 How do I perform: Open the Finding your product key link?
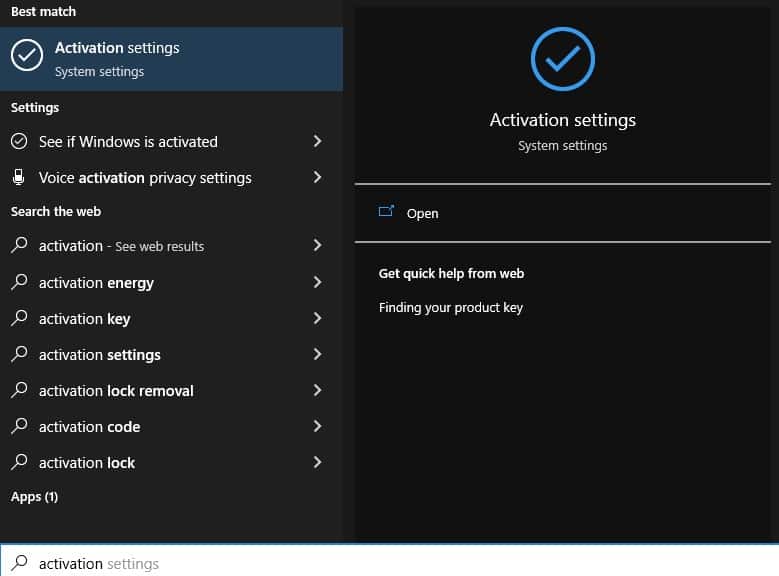click(451, 308)
